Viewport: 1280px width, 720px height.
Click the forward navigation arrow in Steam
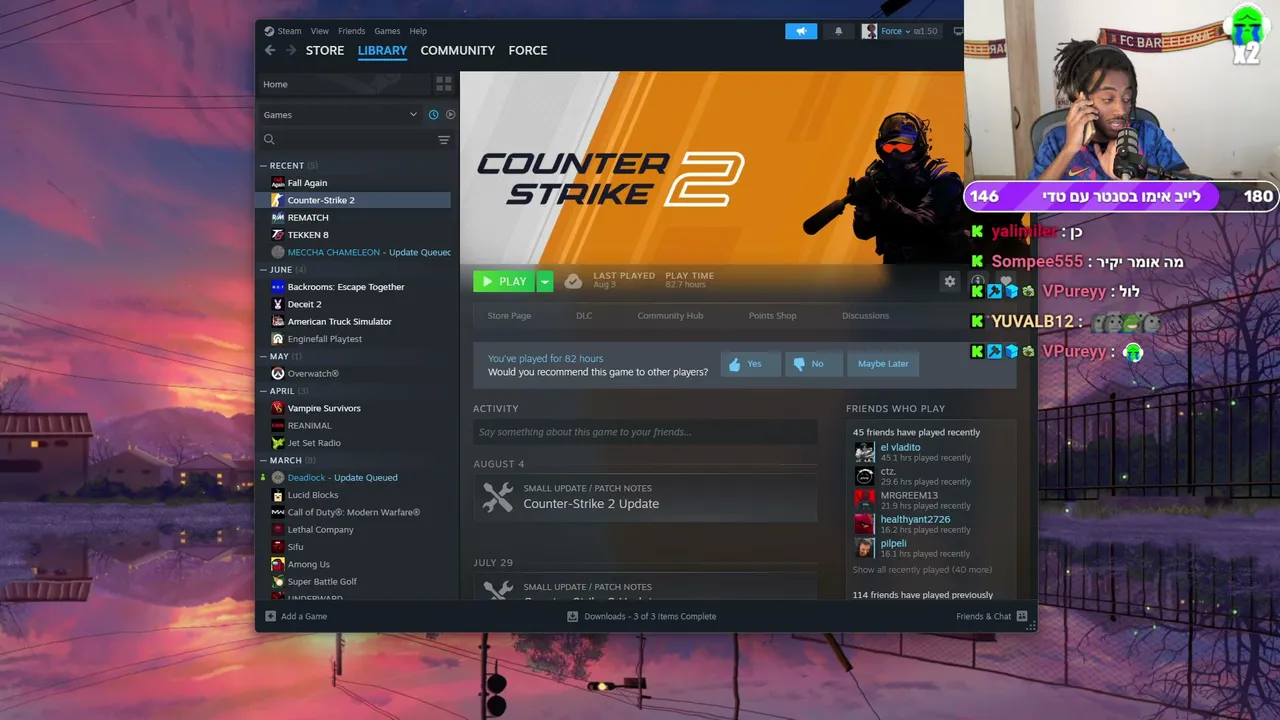[x=291, y=50]
